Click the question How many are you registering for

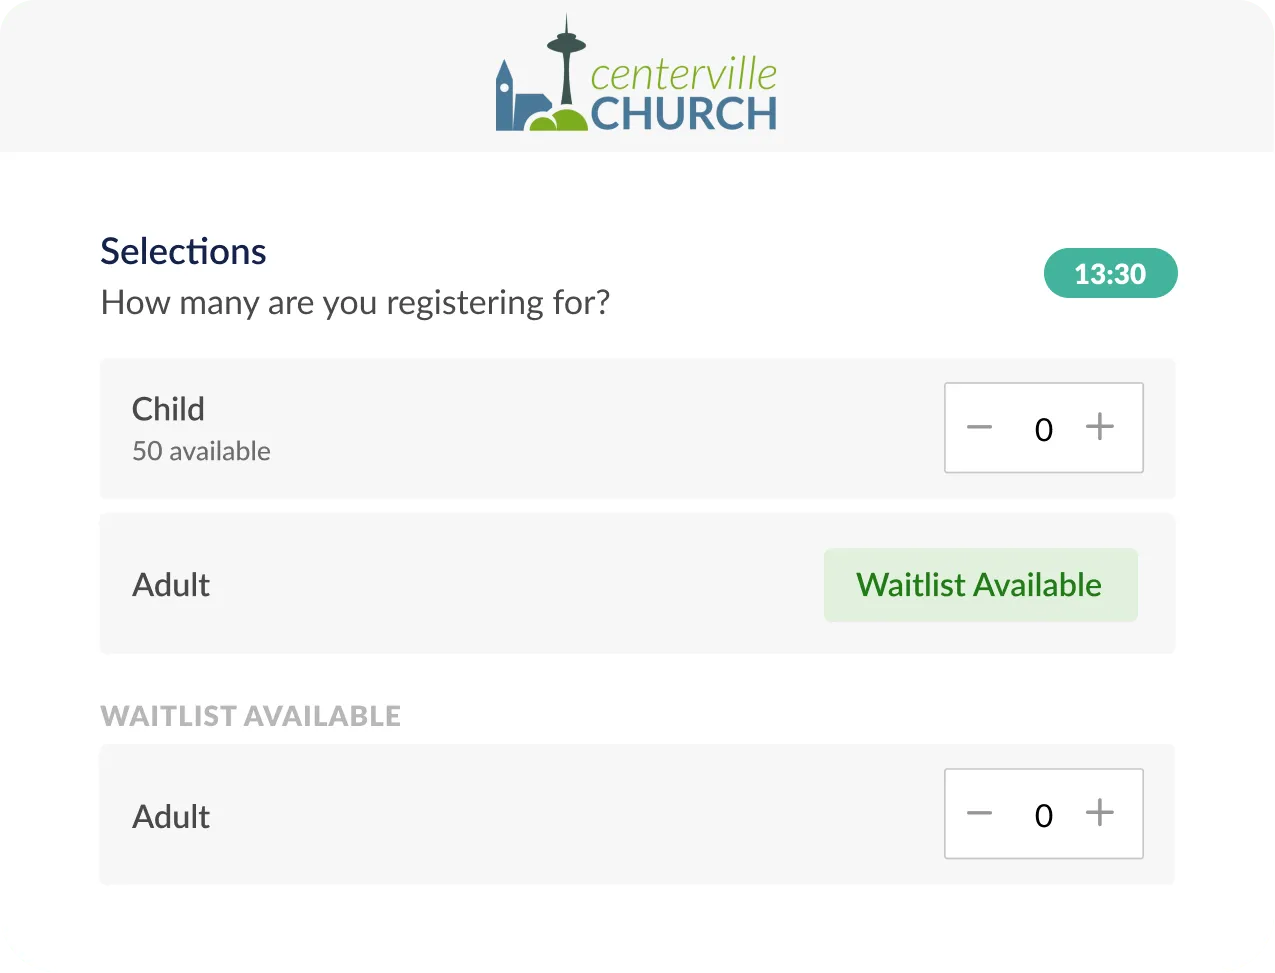pyautogui.click(x=354, y=302)
